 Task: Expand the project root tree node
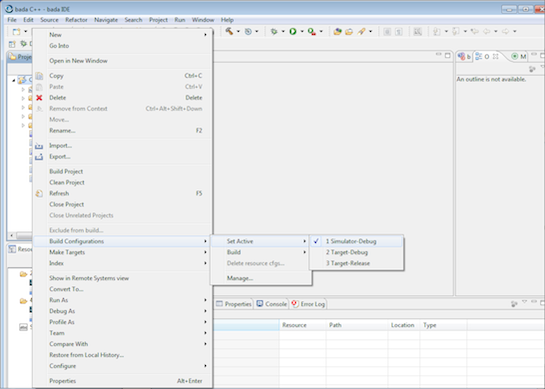coord(14,80)
